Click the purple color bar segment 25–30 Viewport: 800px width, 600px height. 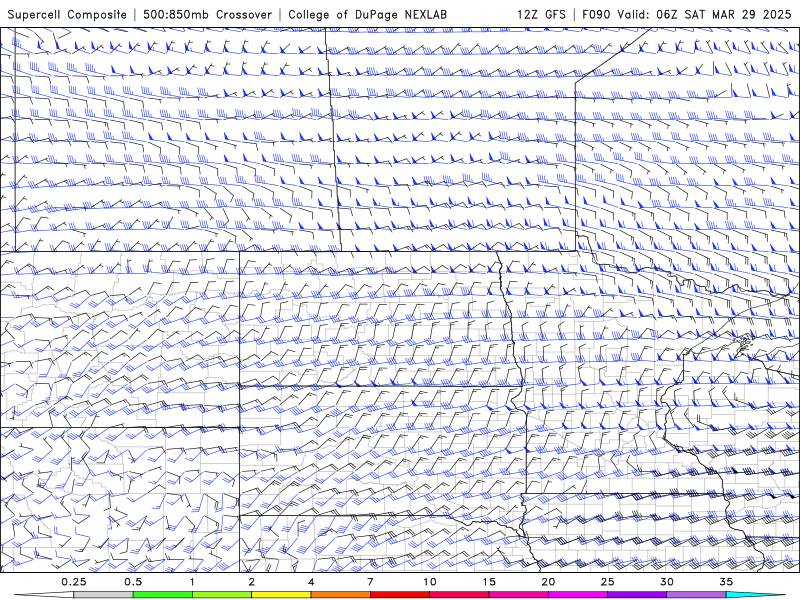tap(637, 595)
